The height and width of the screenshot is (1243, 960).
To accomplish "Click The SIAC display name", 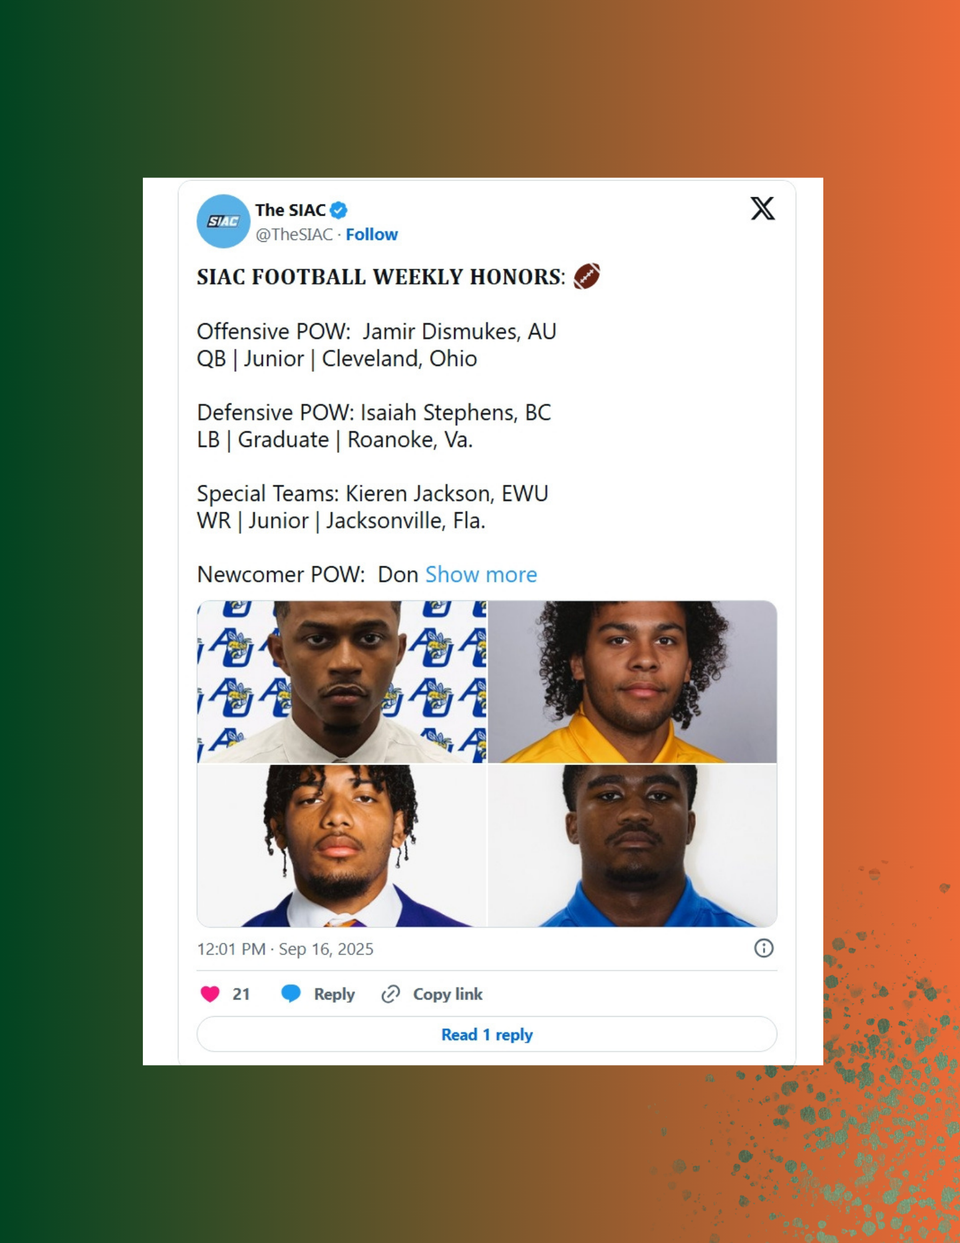I will [290, 210].
